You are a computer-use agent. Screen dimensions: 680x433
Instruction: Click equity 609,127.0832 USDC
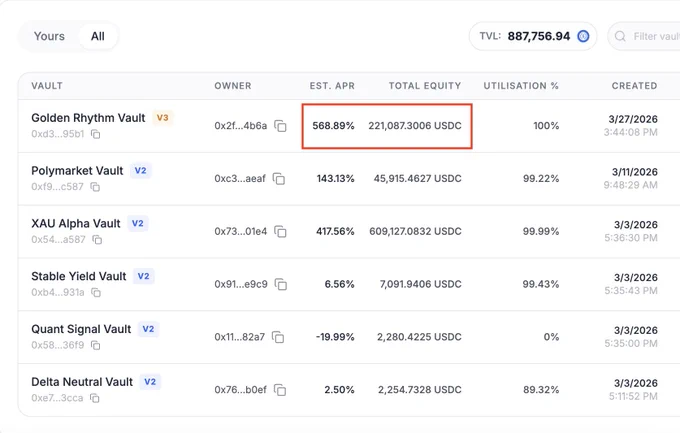[415, 232]
